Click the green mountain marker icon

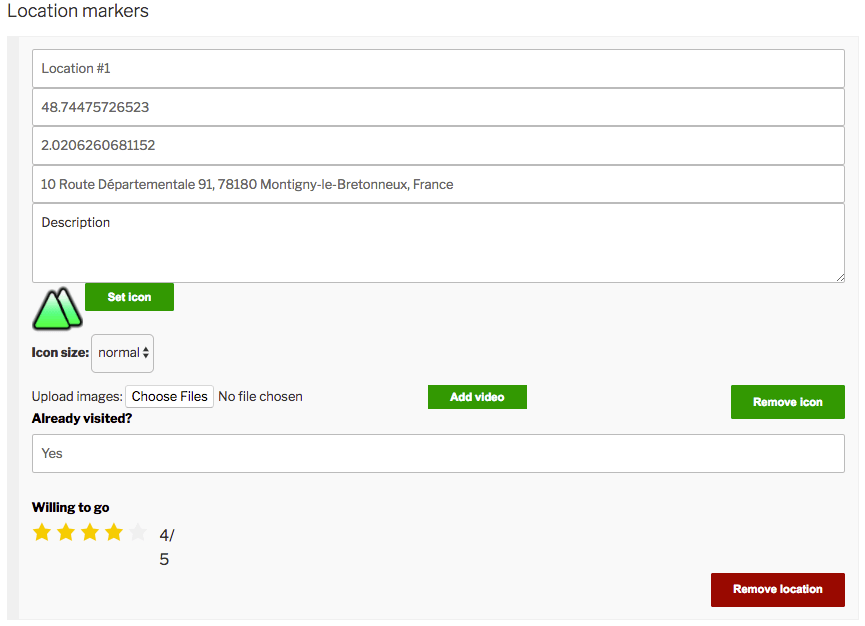click(x=57, y=309)
